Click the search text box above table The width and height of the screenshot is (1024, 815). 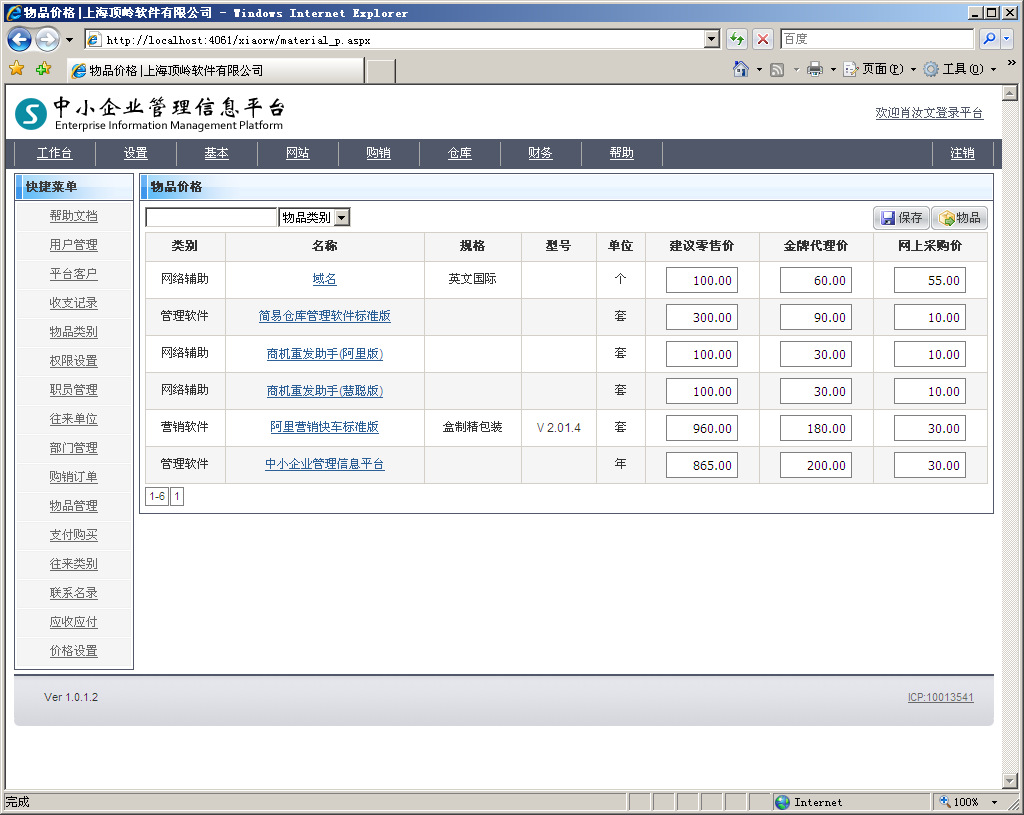tap(211, 217)
